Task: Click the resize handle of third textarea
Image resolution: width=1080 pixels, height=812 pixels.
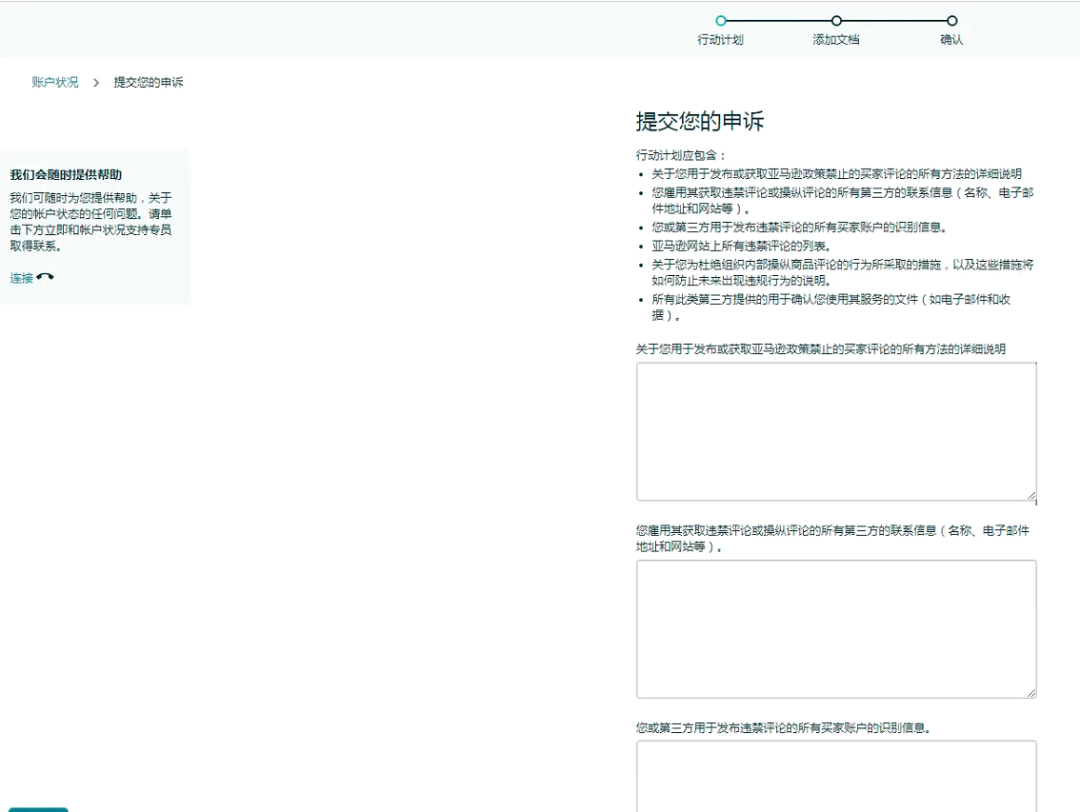Action: point(1031,808)
